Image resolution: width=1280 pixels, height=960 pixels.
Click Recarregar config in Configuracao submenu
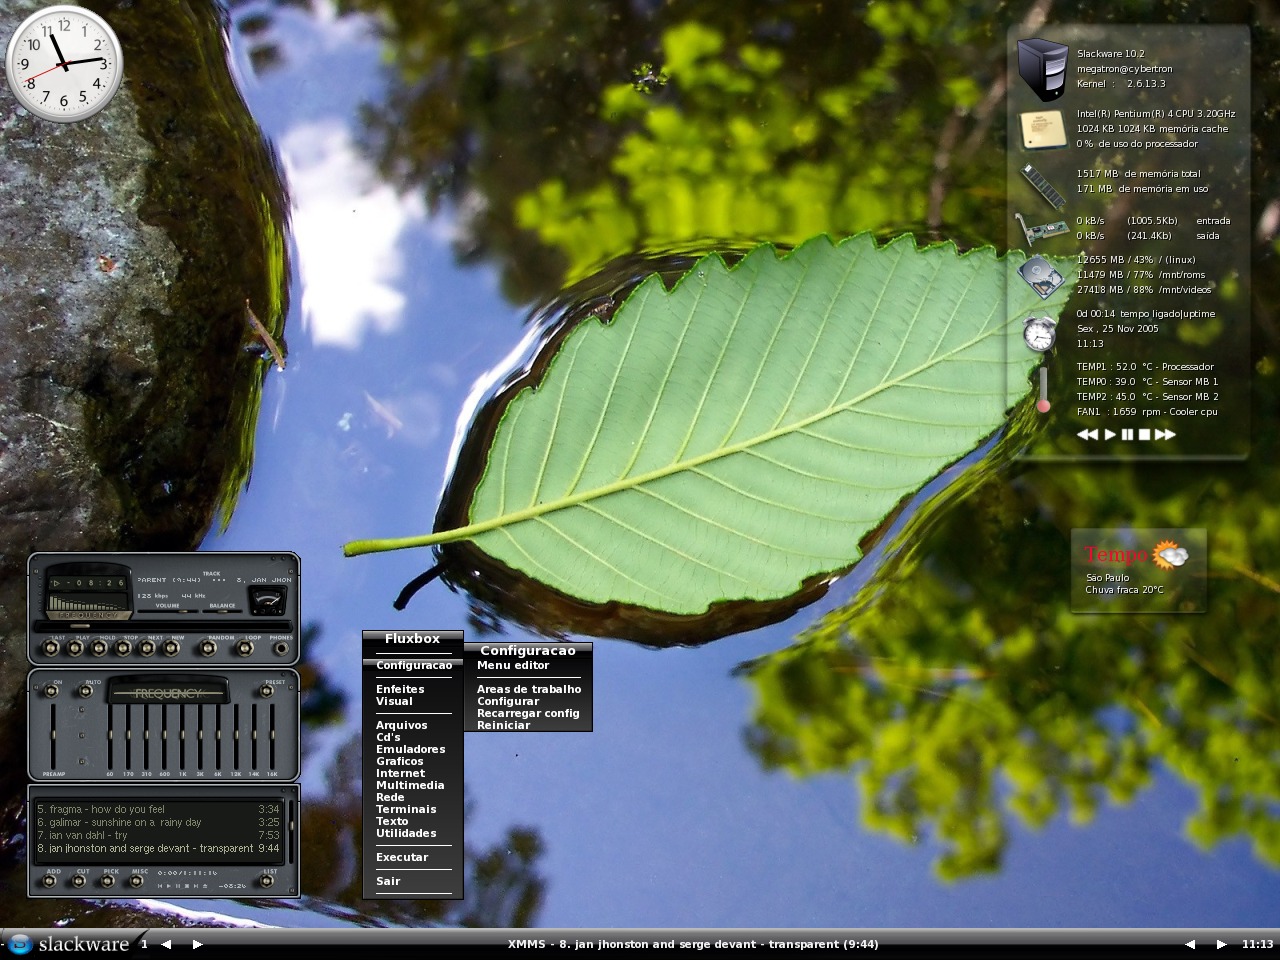click(x=528, y=713)
